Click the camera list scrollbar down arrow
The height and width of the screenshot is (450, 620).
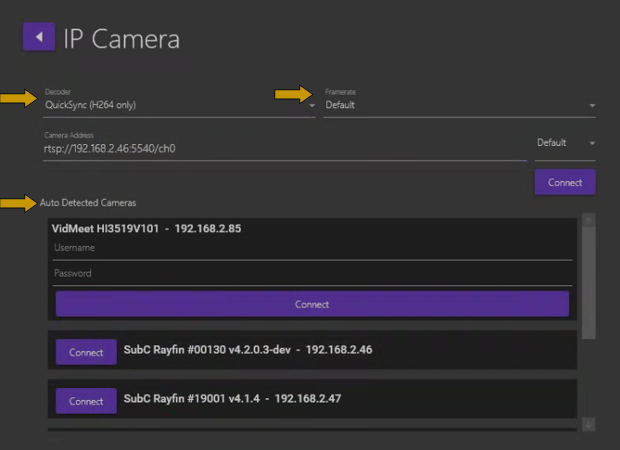588,424
